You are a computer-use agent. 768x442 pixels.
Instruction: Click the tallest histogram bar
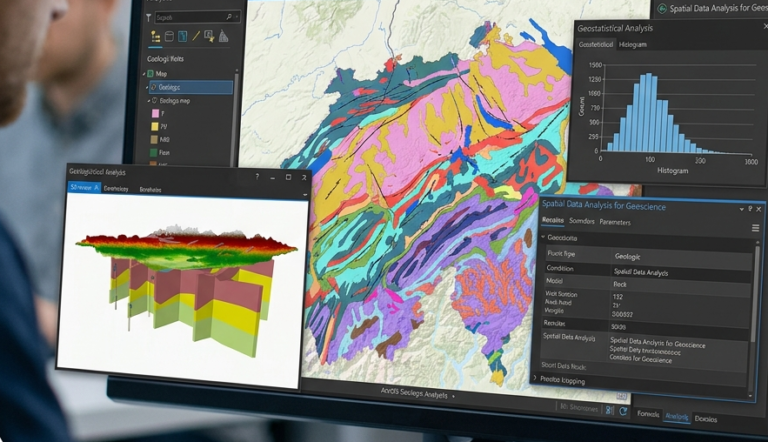[x=649, y=112]
